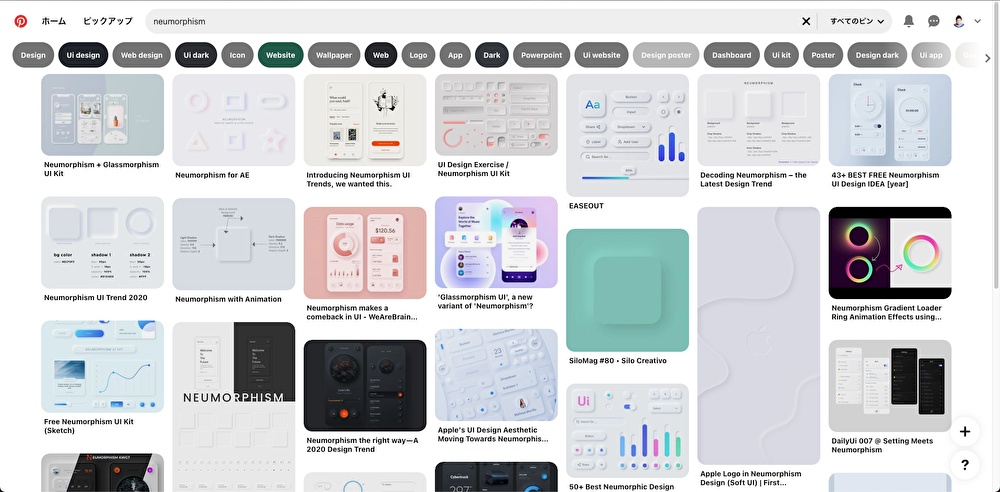This screenshot has width=1000, height=492.
Task: Click the 43+ BEST FREE Neumorphism title
Action: click(885, 179)
